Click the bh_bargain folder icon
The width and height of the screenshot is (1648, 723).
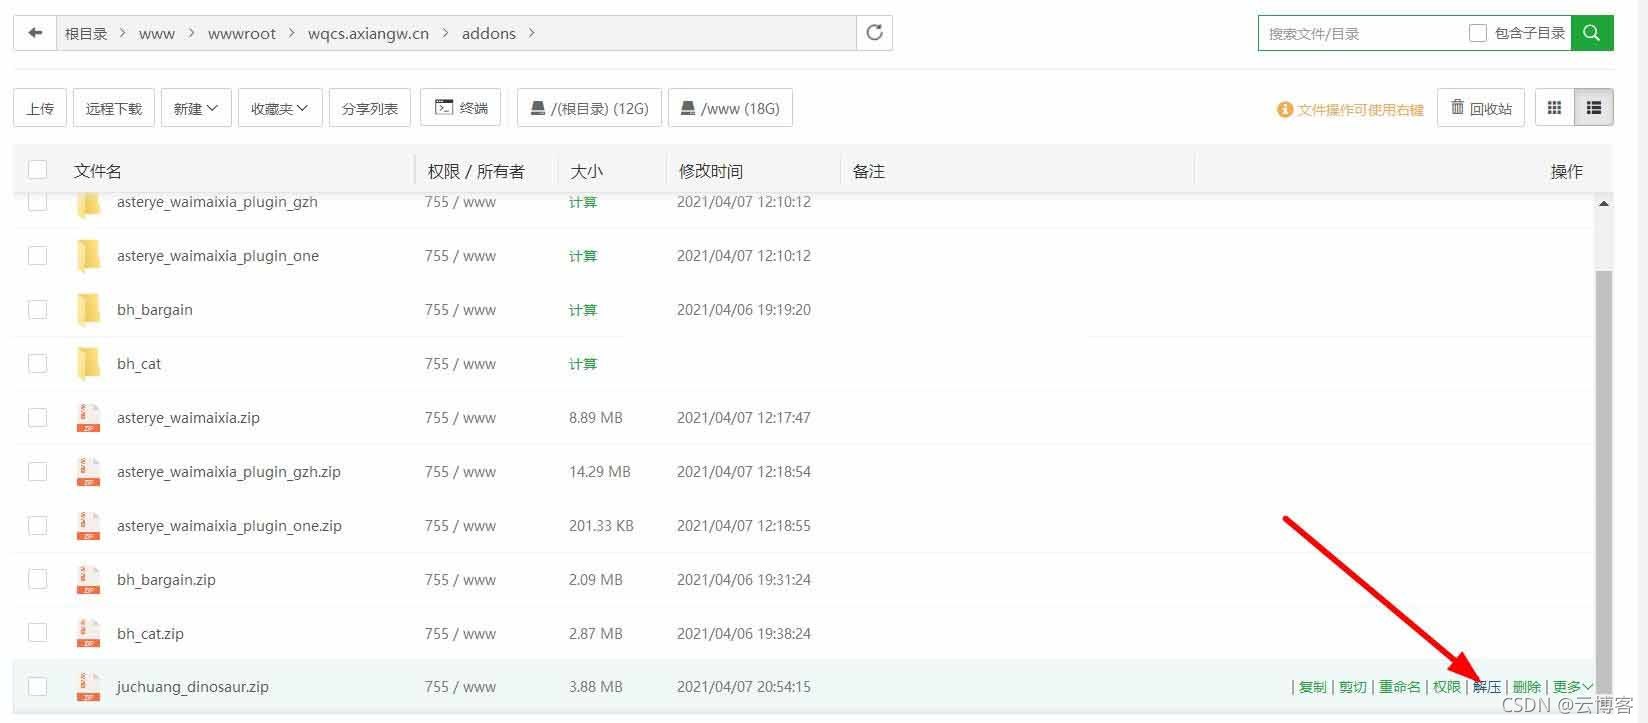coord(88,310)
